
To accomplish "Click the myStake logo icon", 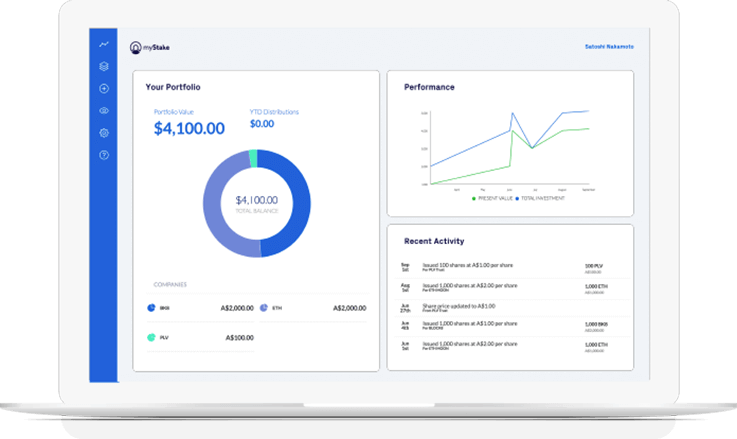I will (136, 47).
